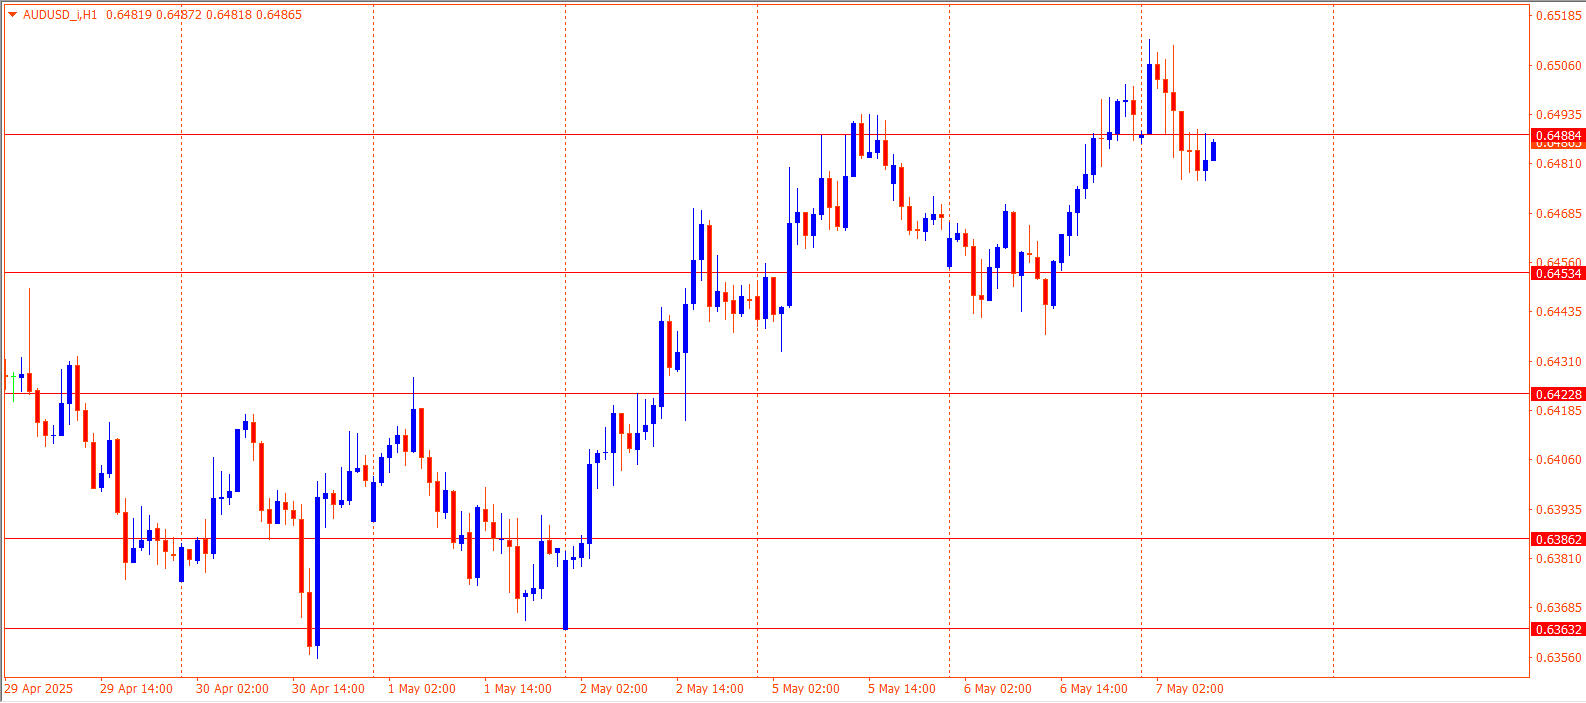Click the 29 Apr 14:00 time label
Viewport: 1586px width, 703px height.
[x=136, y=689]
